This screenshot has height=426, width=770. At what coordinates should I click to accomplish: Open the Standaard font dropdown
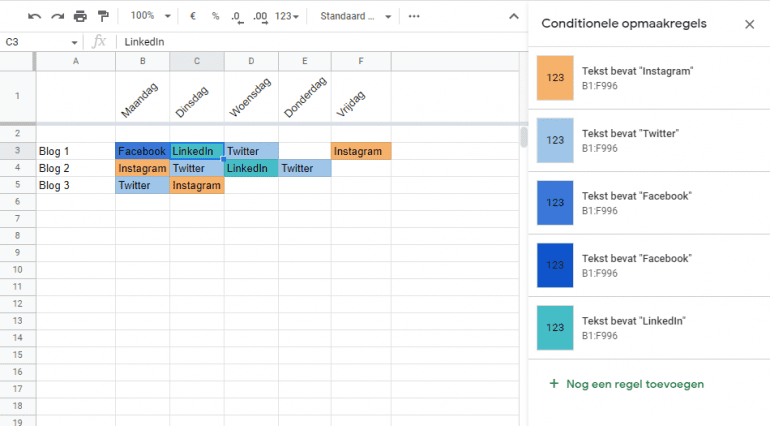[356, 16]
